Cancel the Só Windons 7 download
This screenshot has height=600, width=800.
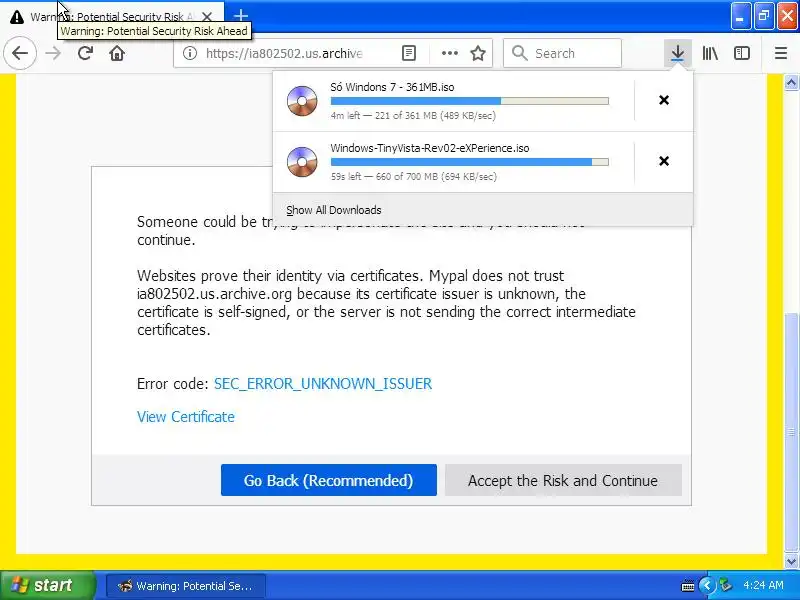click(664, 100)
